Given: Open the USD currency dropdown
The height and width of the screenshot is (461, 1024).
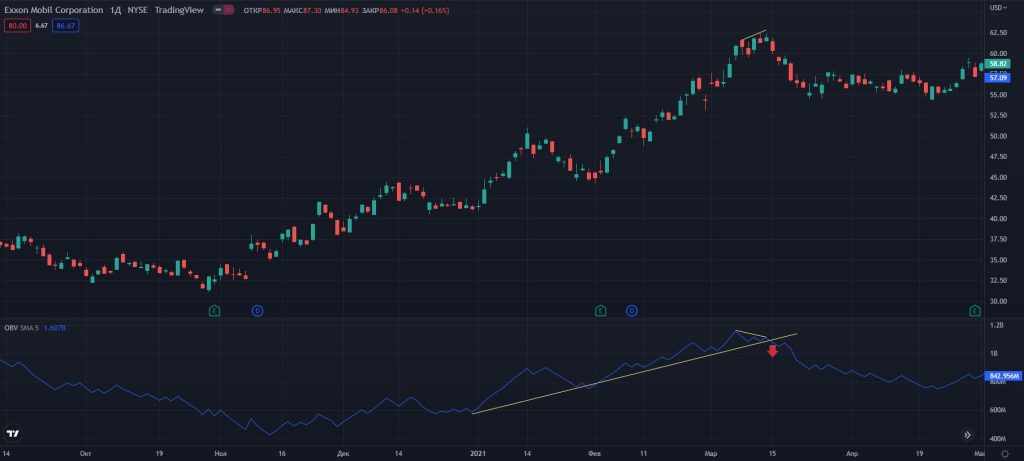Looking at the screenshot, I should pyautogui.click(x=997, y=7).
